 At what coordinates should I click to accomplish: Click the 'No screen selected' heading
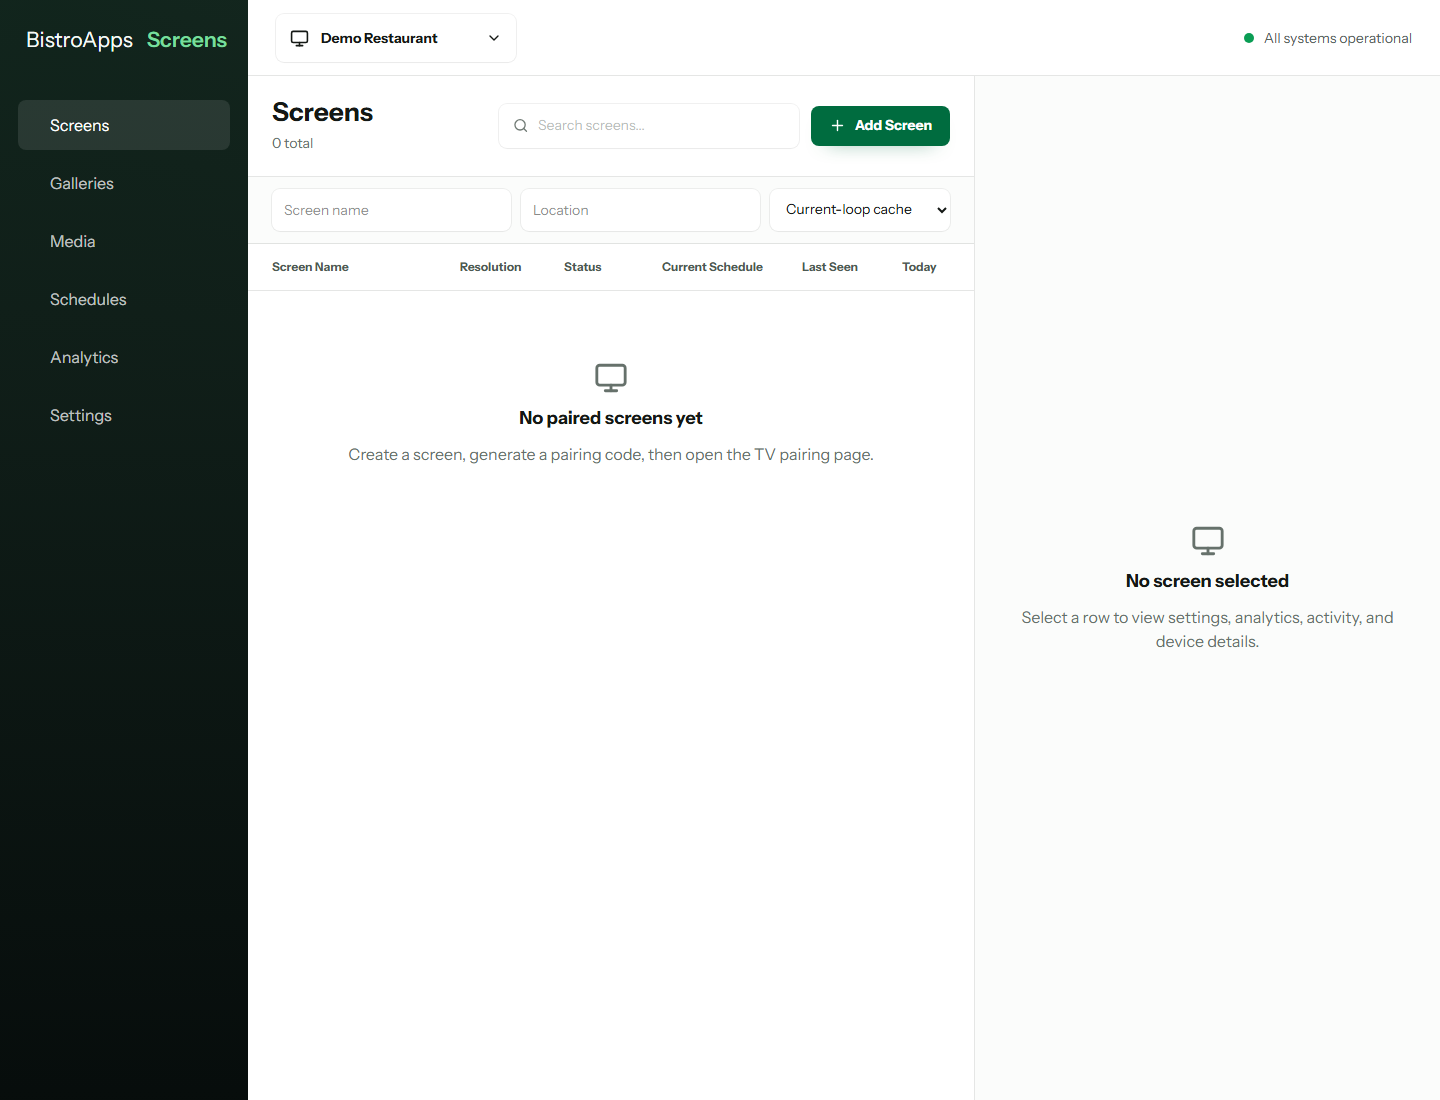tap(1207, 581)
